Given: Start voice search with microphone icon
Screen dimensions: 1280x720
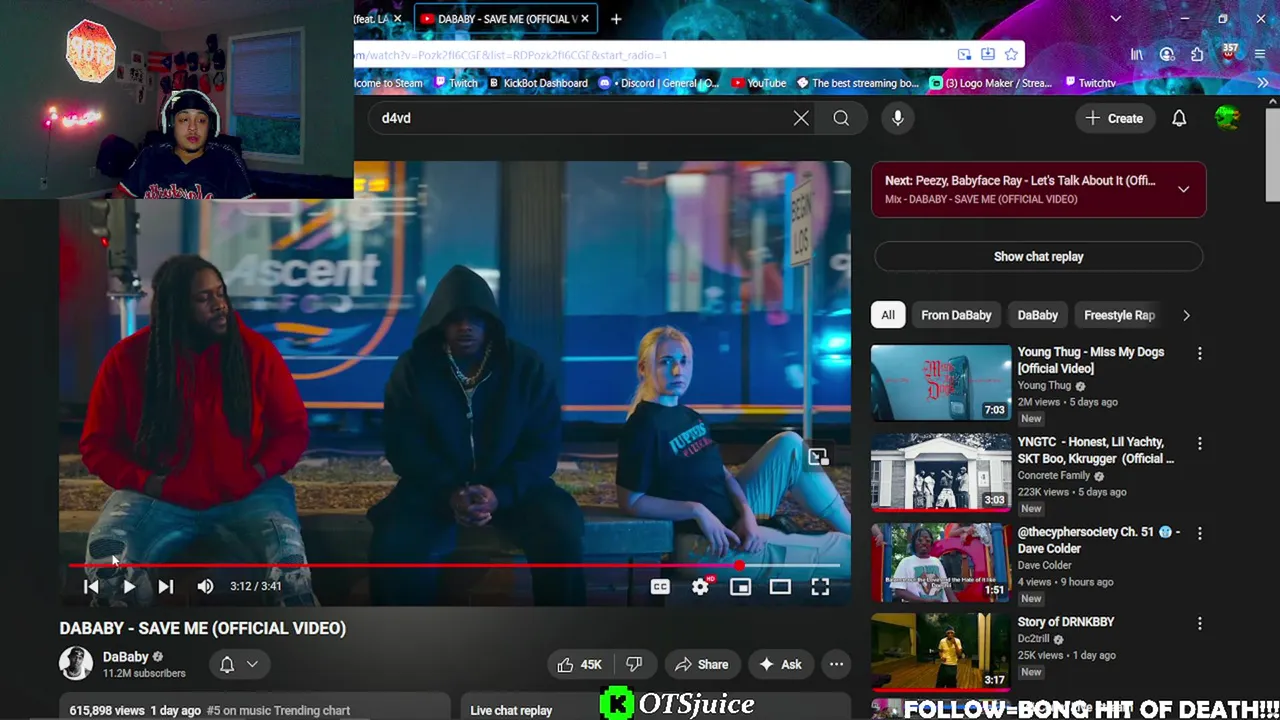Looking at the screenshot, I should pos(898,118).
